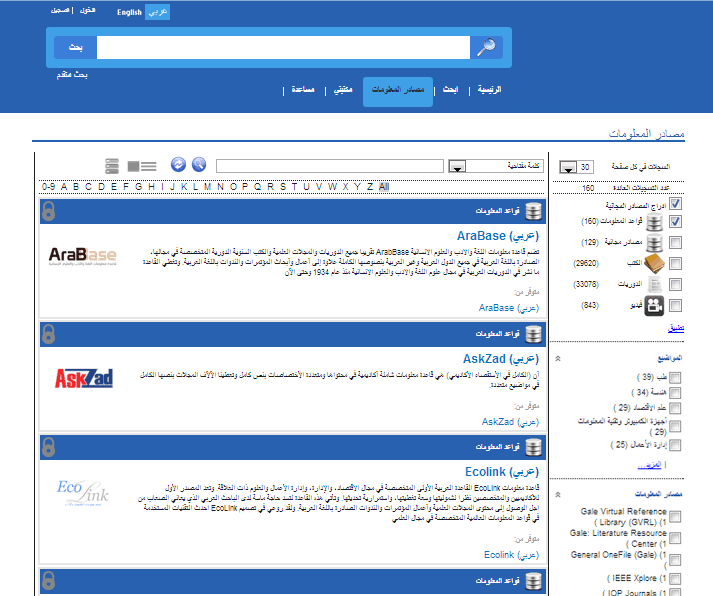Click the blue refresh arrows icon
This screenshot has width=713, height=596.
click(178, 164)
